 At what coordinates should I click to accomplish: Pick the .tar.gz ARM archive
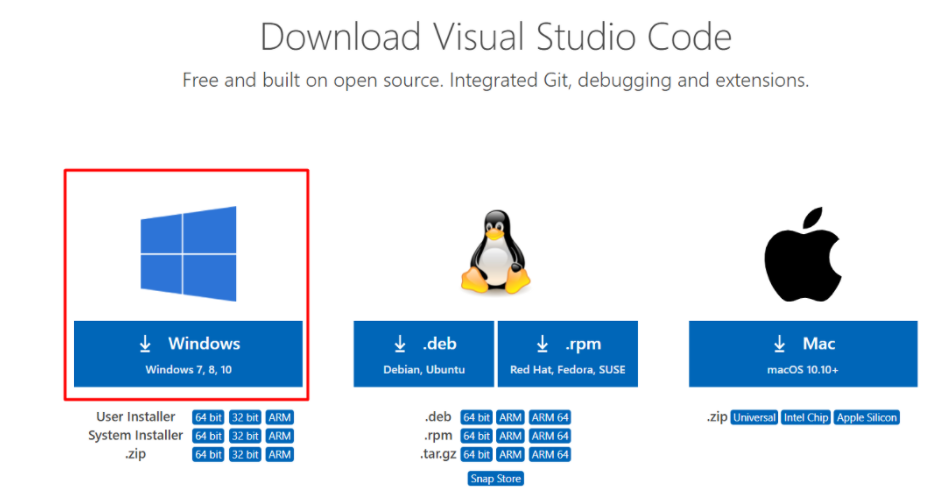(x=510, y=454)
